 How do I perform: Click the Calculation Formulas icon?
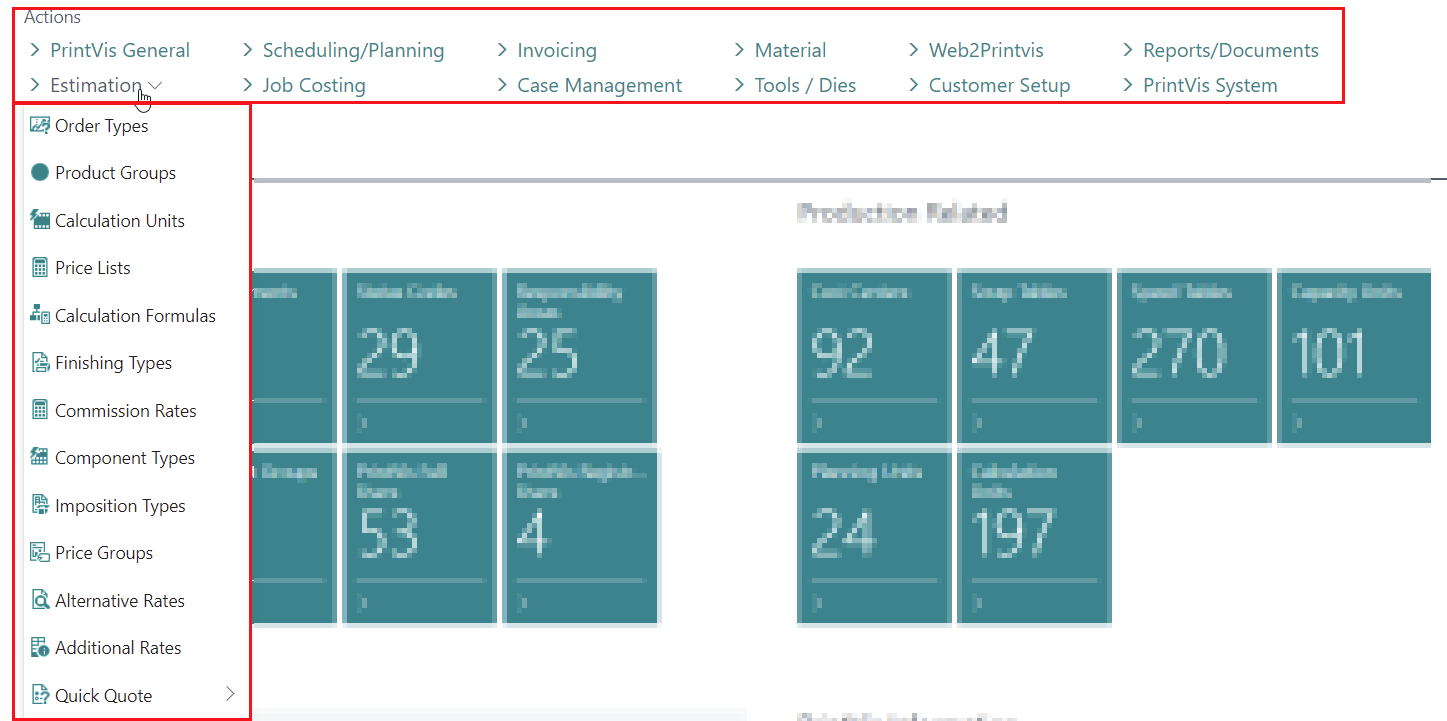[40, 315]
